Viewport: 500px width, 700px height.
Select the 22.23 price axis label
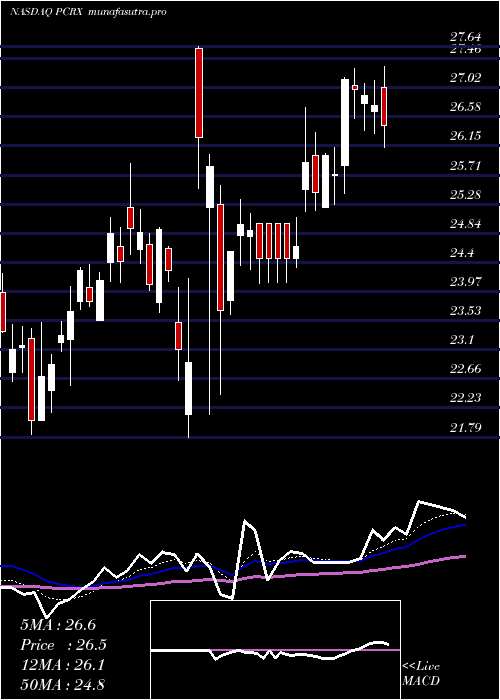click(x=466, y=398)
